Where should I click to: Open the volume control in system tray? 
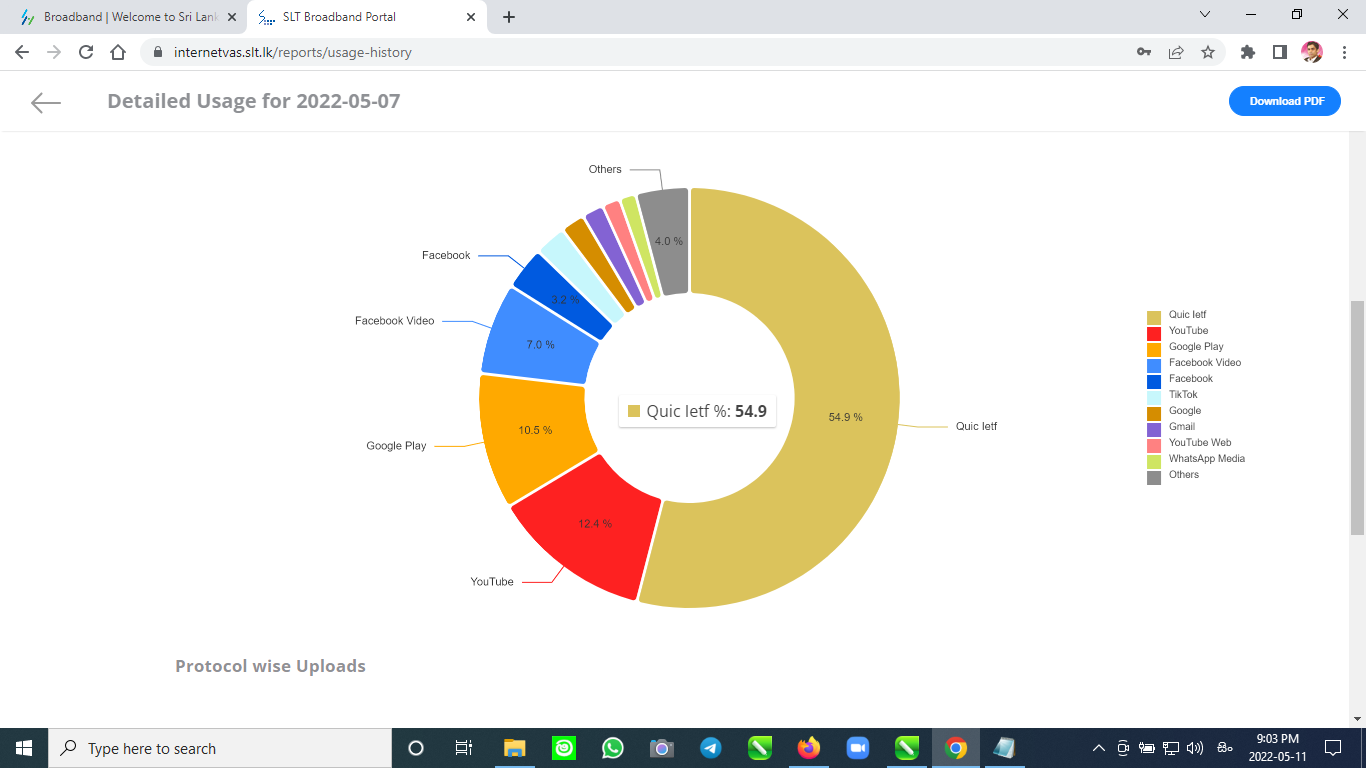[x=1194, y=748]
